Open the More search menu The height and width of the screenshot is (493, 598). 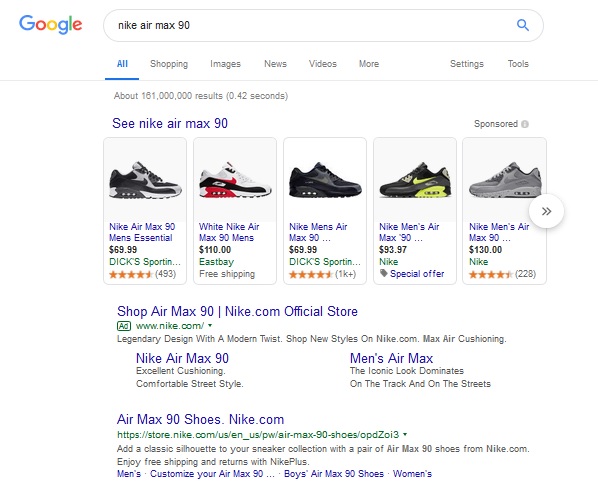click(369, 64)
